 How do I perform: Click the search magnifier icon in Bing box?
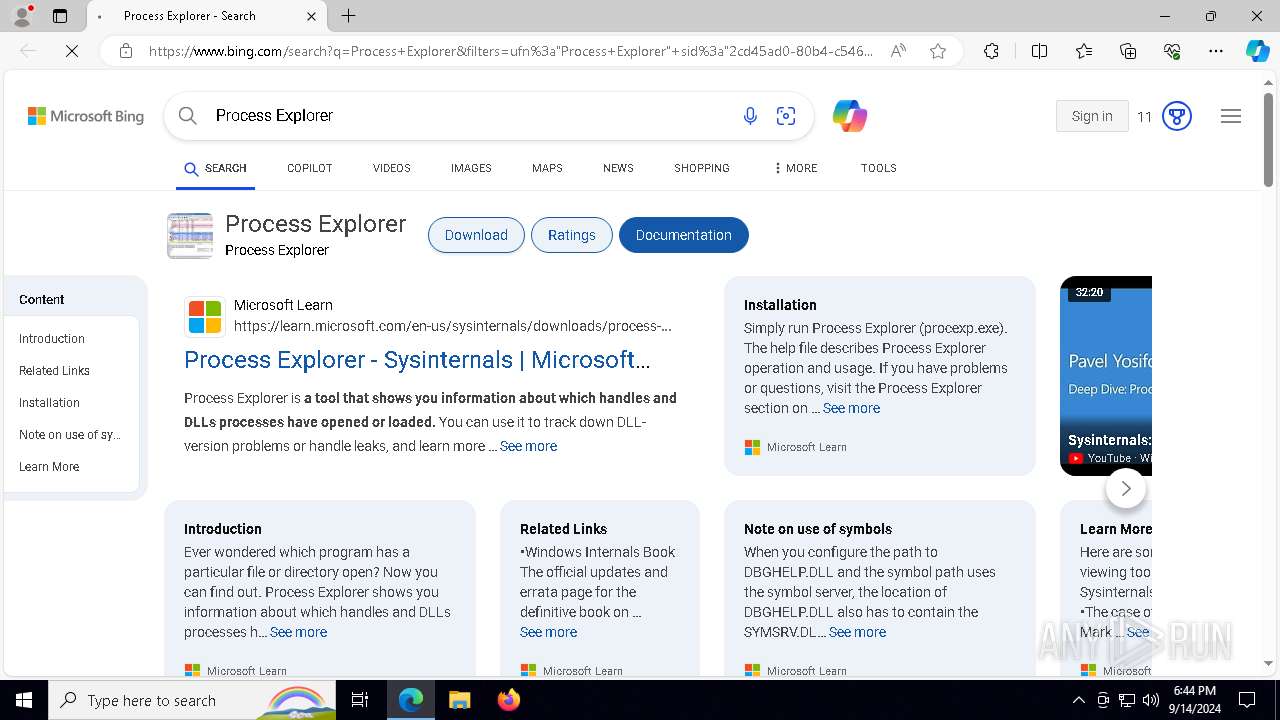187,116
